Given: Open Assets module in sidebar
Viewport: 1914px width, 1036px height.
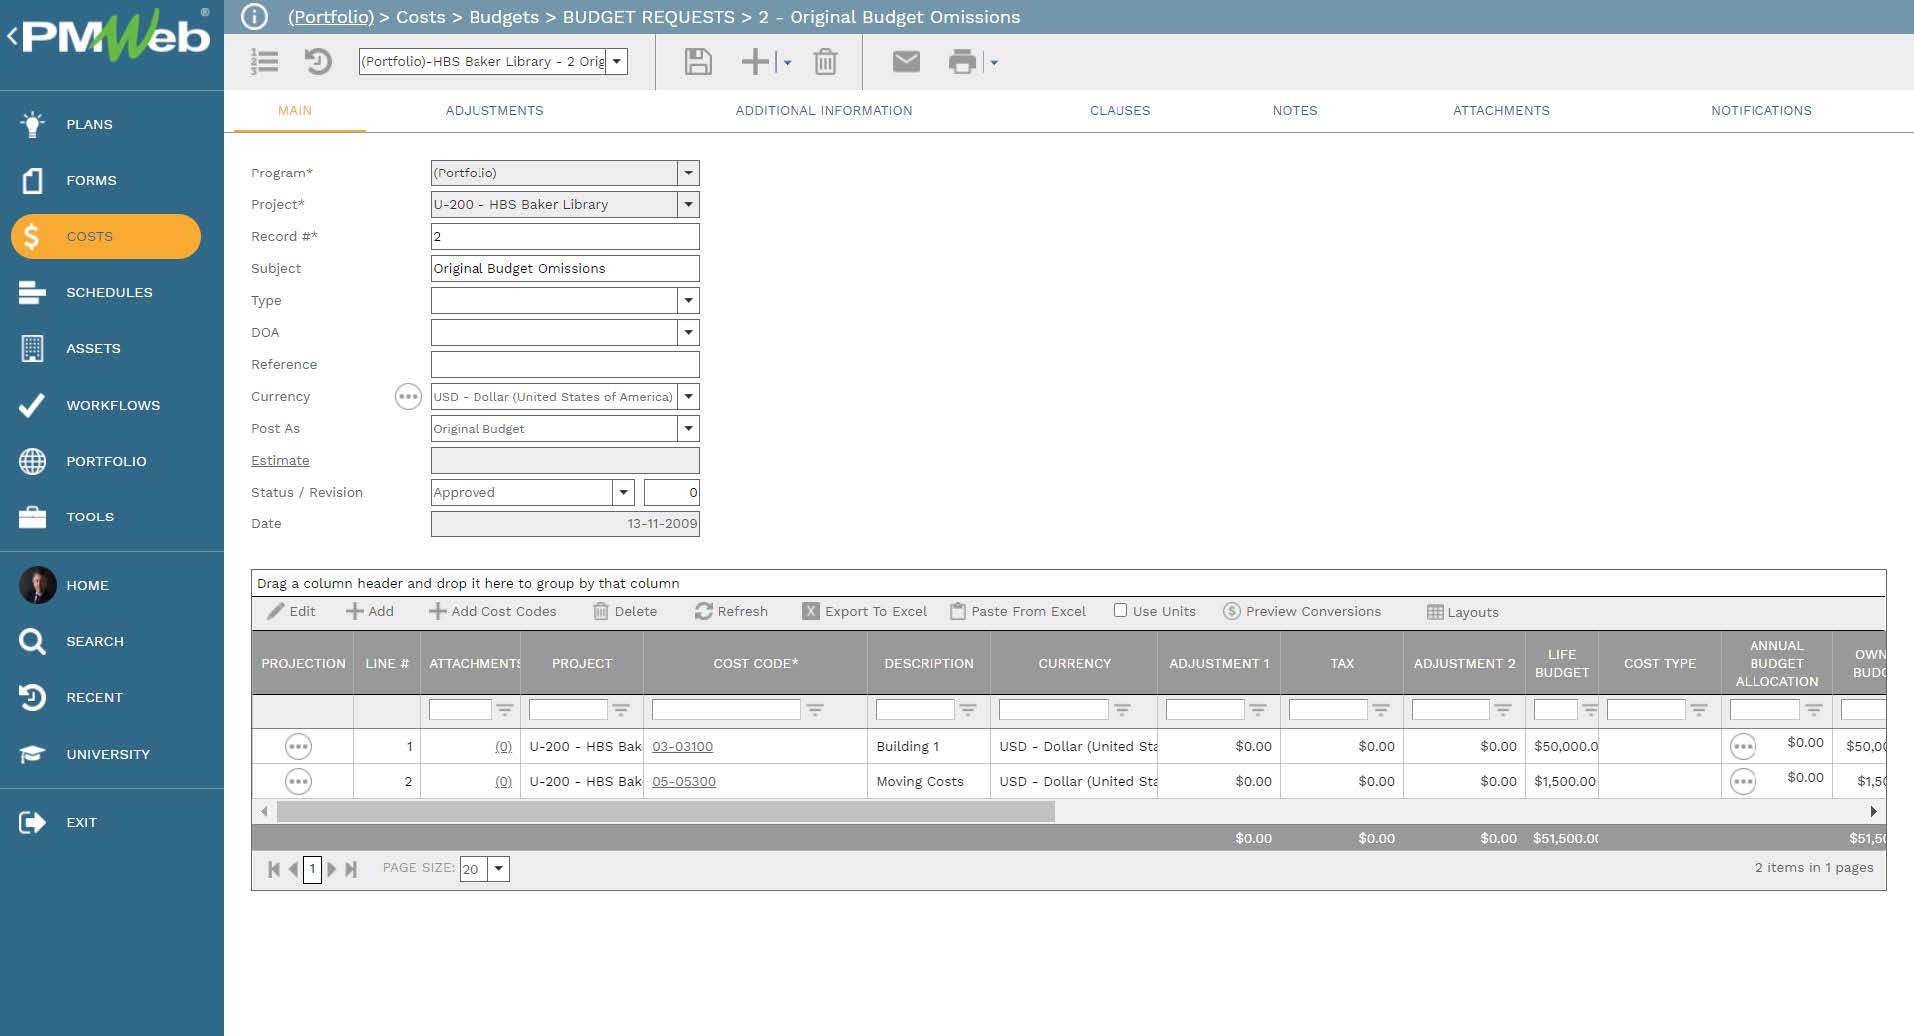Looking at the screenshot, I should coord(93,348).
